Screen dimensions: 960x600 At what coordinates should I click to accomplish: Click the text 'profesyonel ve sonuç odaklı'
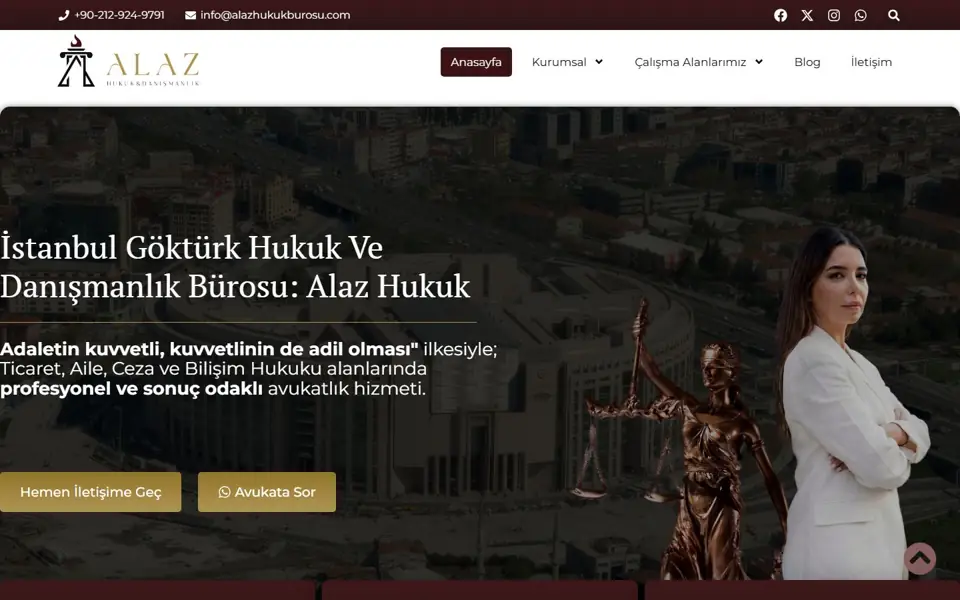point(131,389)
